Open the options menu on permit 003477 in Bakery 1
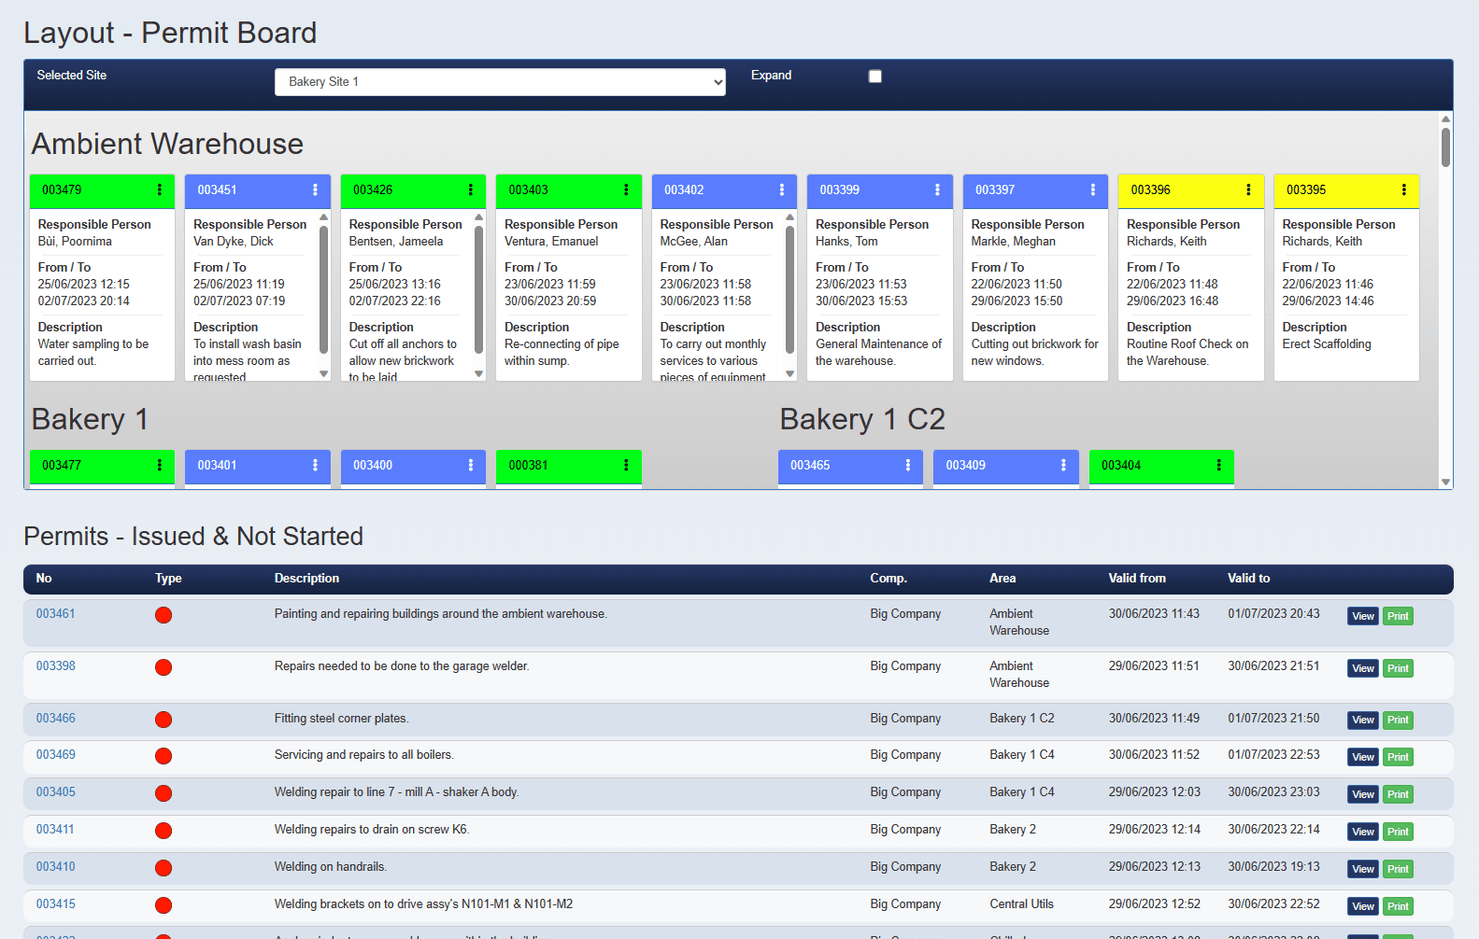The image size is (1479, 939). click(x=160, y=466)
